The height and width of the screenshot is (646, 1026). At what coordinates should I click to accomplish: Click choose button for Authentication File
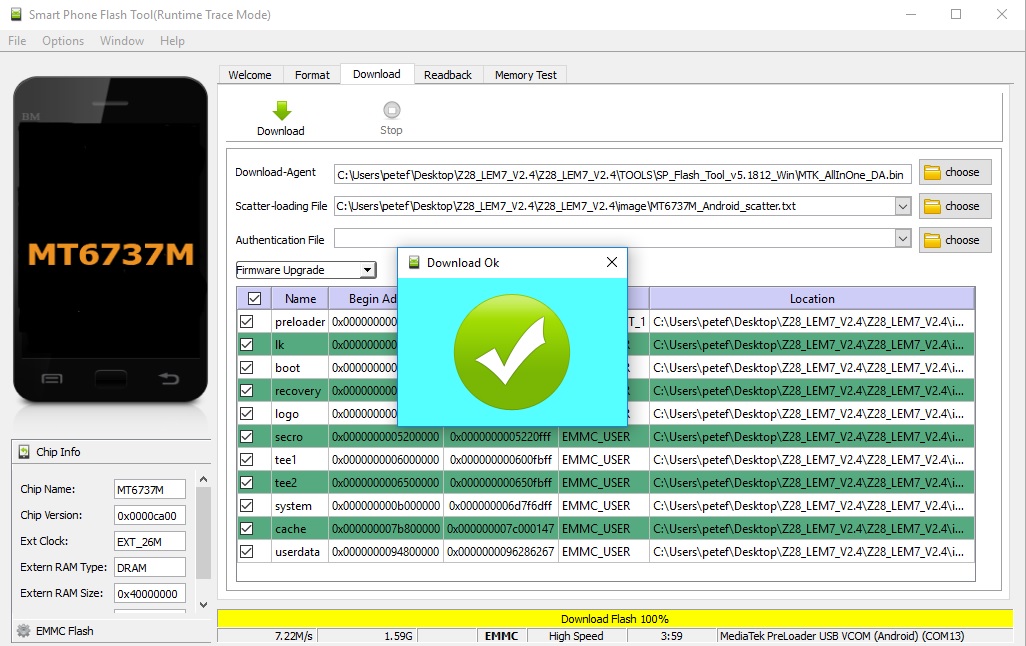(x=955, y=240)
